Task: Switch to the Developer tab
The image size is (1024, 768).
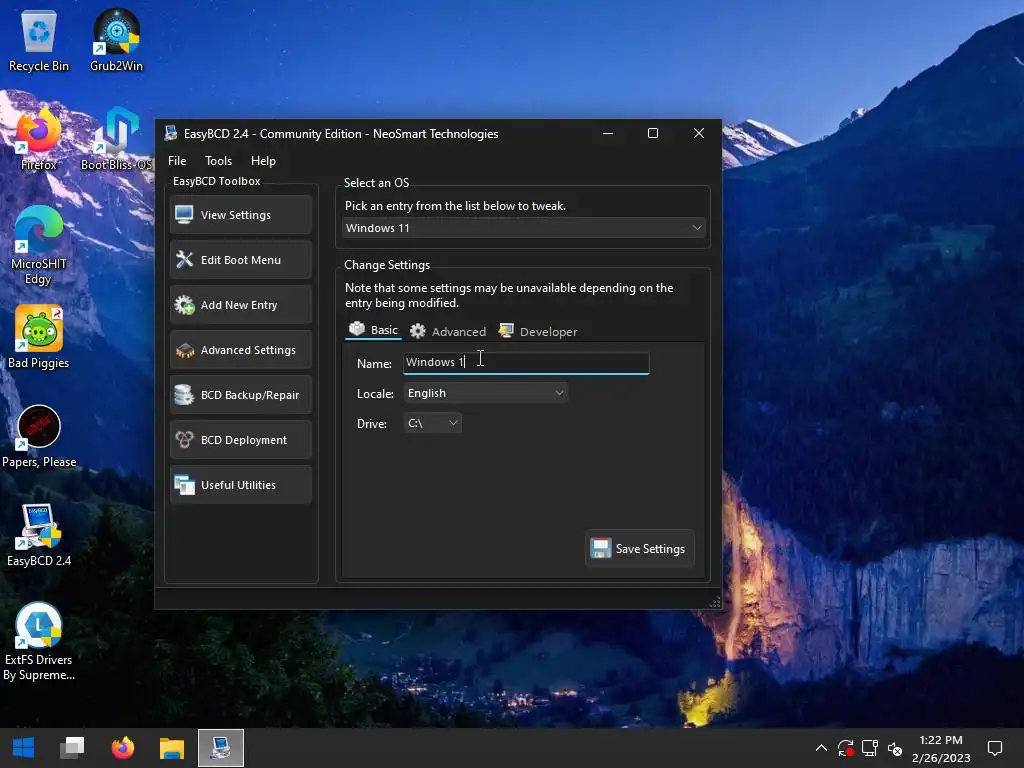Action: click(538, 331)
